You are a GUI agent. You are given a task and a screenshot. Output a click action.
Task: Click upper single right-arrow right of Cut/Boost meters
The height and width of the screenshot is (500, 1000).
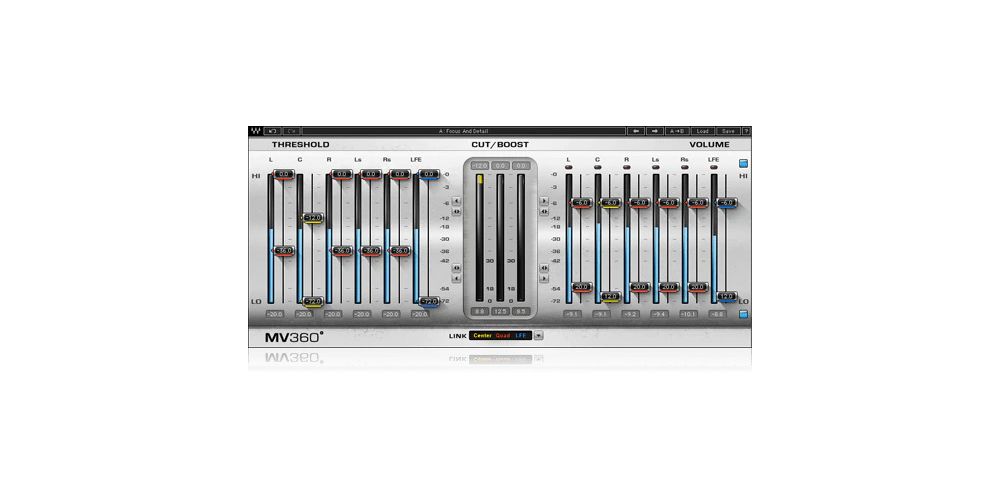[x=544, y=201]
